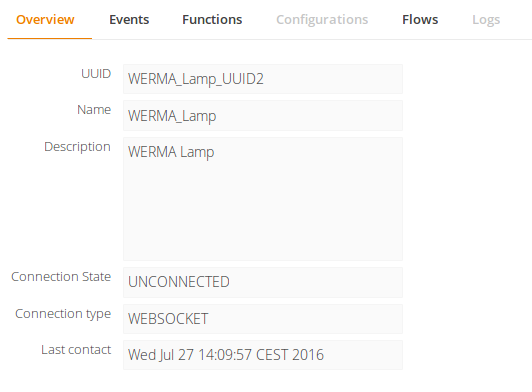
Task: Click the Name field containing WERMA_Lamp
Action: [x=263, y=116]
